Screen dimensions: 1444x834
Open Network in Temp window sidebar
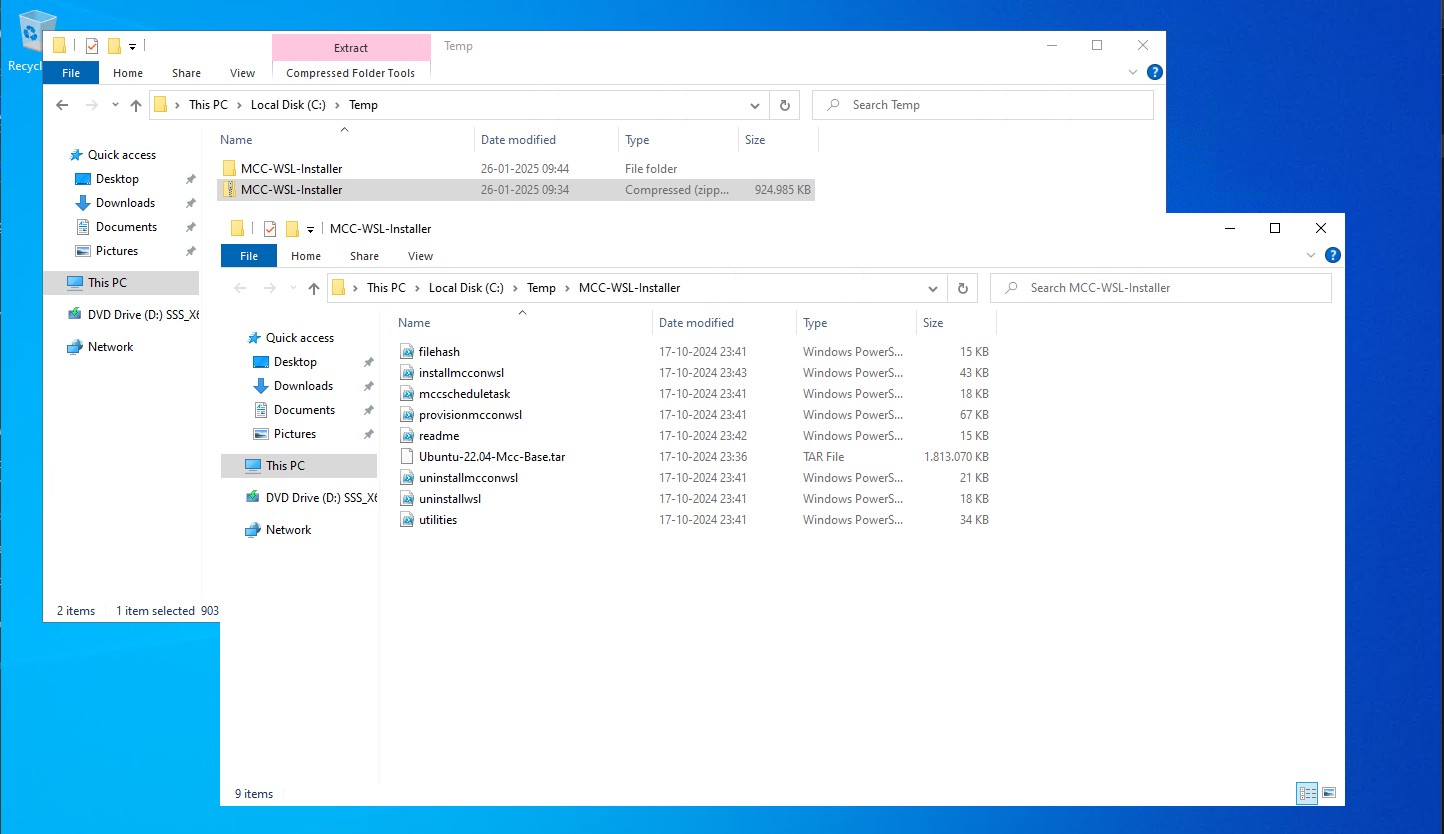point(110,347)
